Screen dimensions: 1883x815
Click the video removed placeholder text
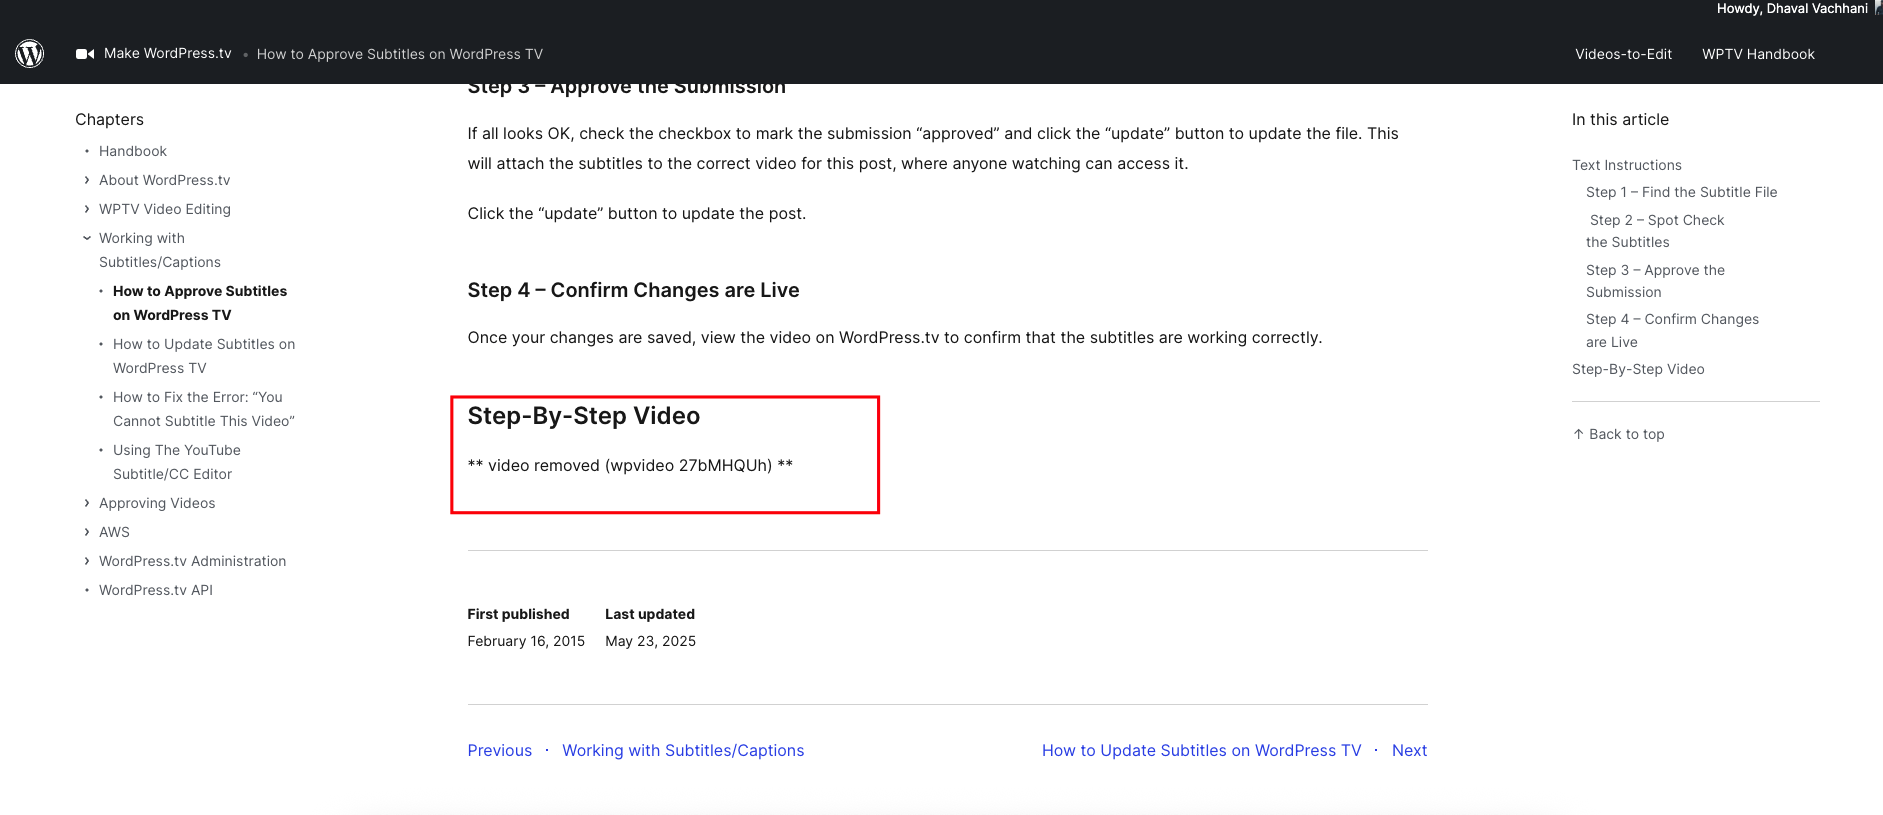(630, 465)
